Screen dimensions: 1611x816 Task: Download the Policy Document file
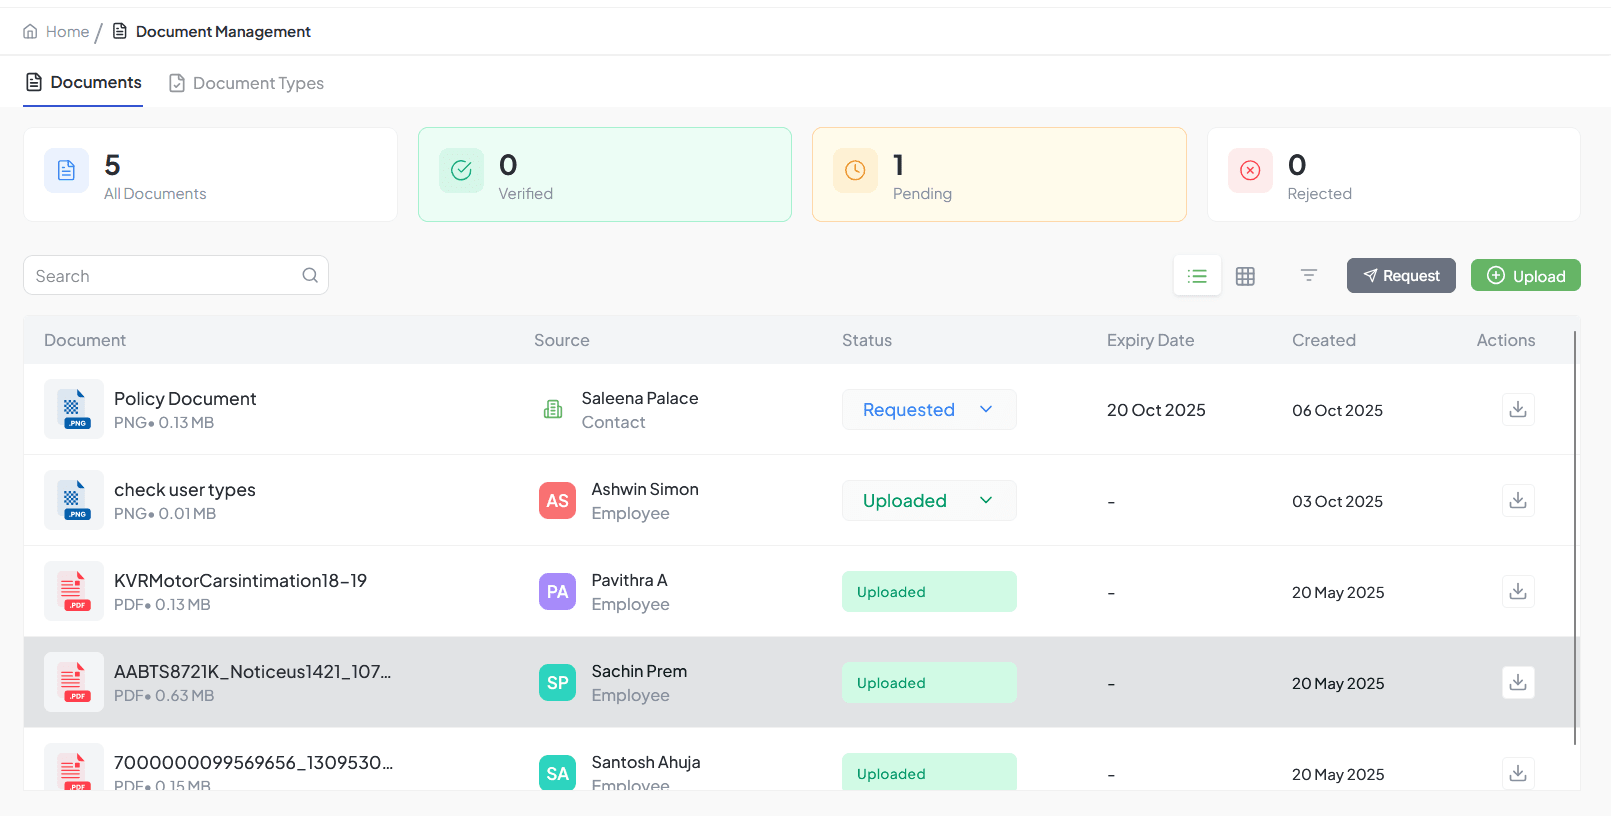[1517, 409]
